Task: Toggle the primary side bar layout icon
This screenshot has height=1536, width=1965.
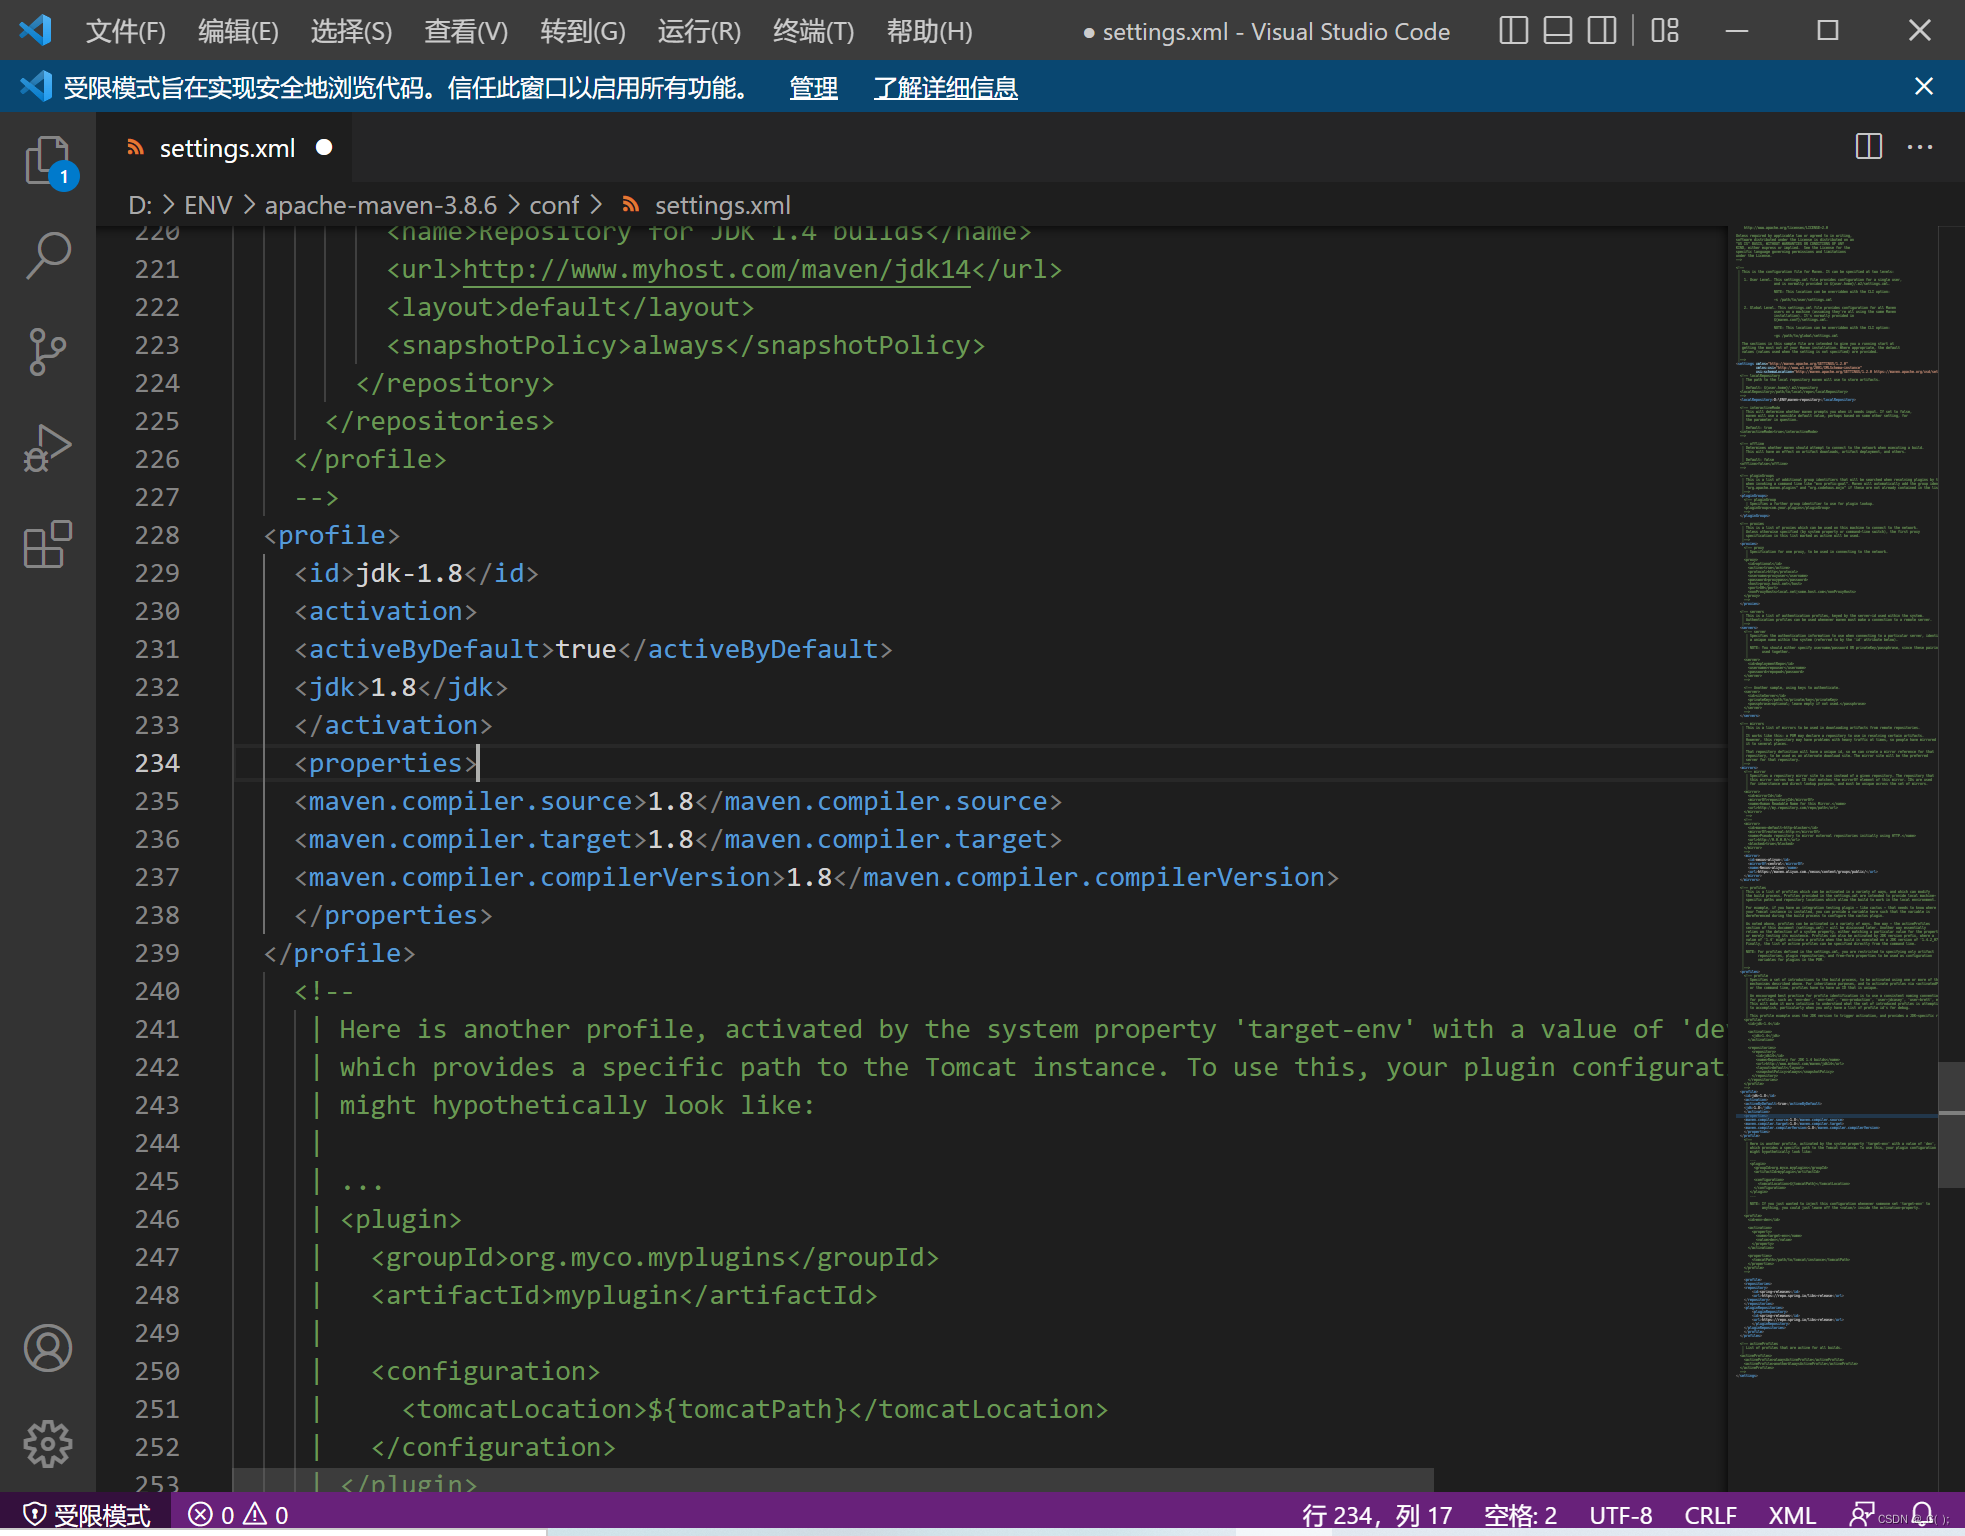Action: (1513, 31)
